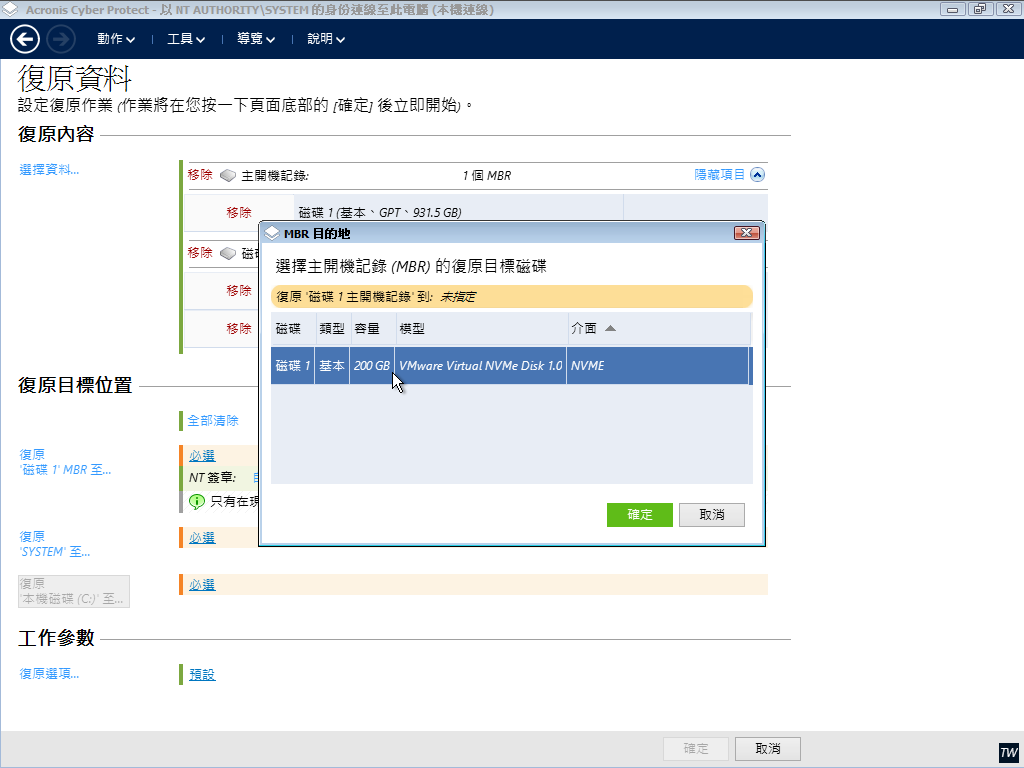Click the 選擇資料... link

(49, 170)
